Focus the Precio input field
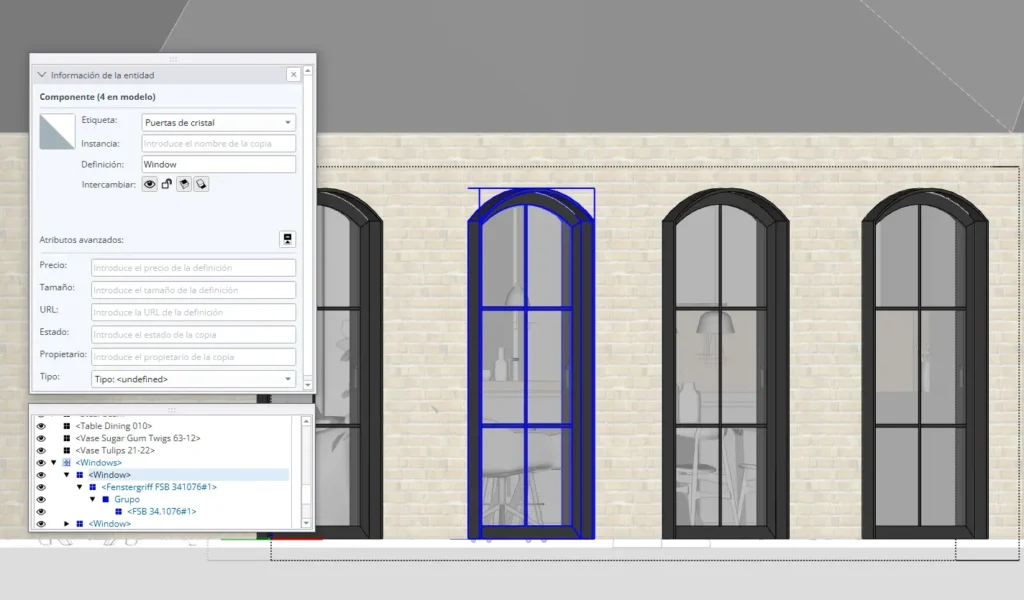 [x=193, y=268]
